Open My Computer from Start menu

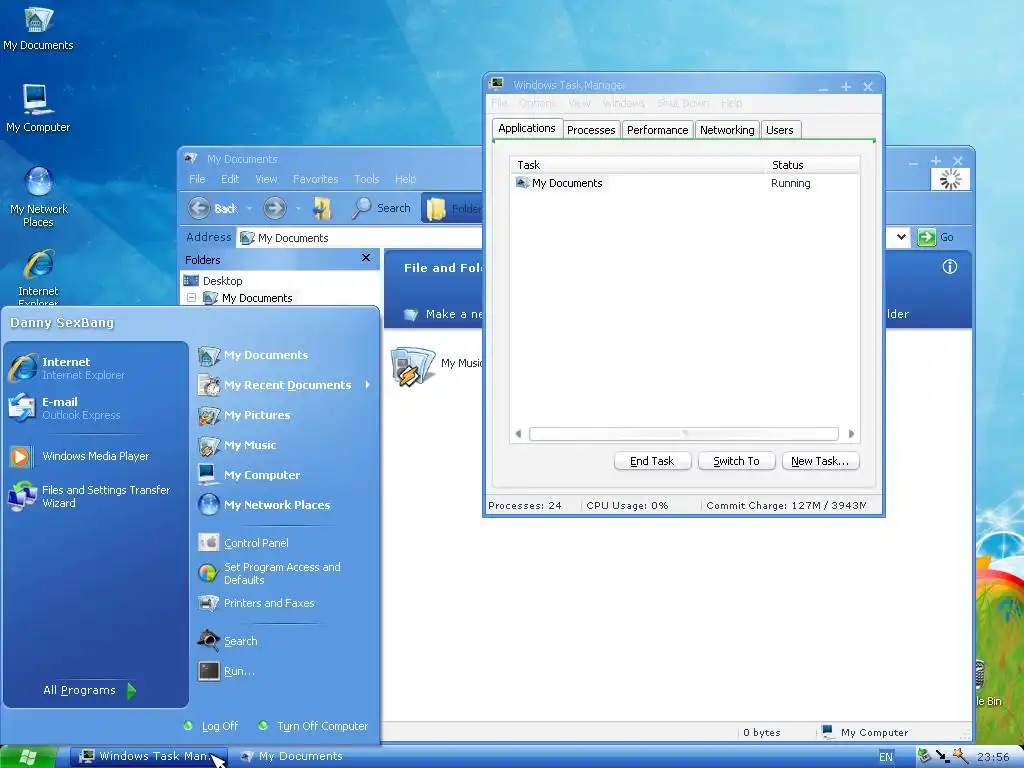[249, 475]
